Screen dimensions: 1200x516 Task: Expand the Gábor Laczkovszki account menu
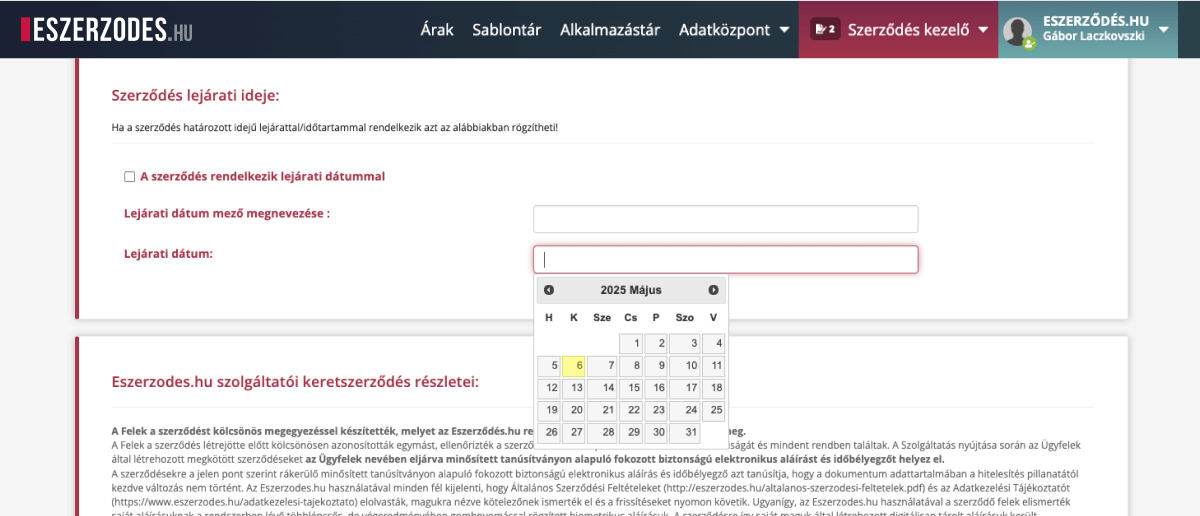tap(1163, 29)
